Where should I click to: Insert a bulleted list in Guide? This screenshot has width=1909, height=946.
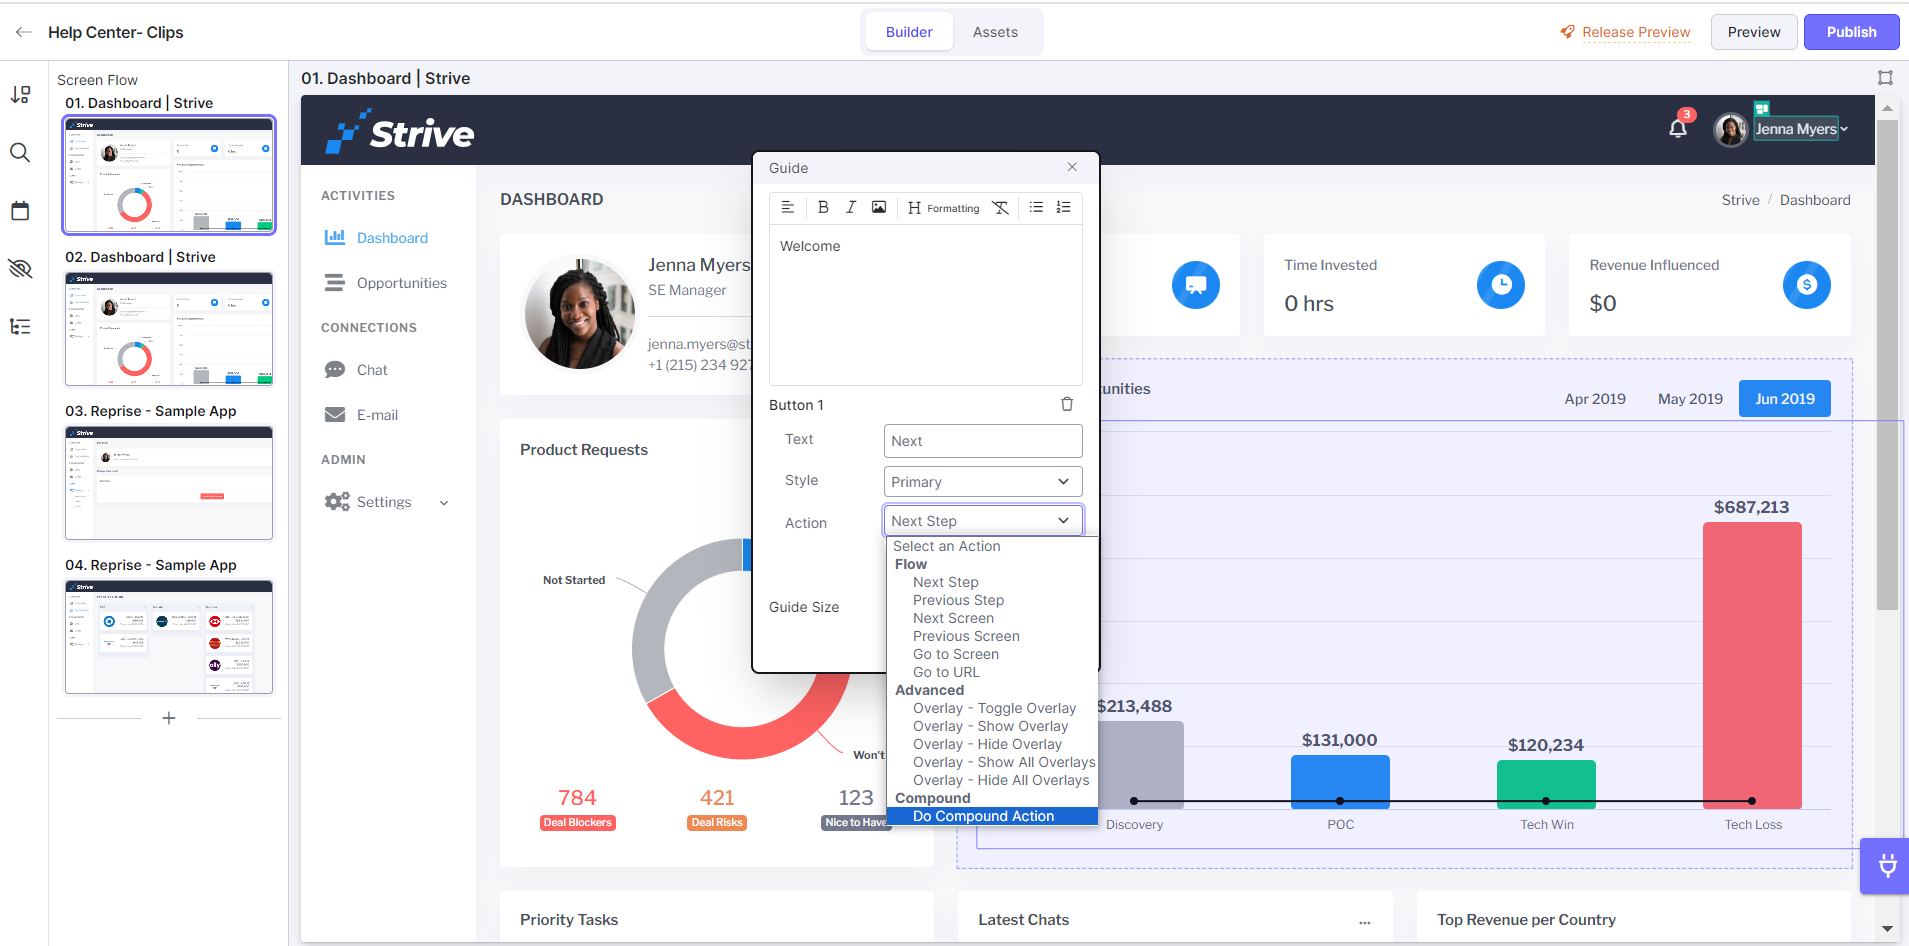1036,207
